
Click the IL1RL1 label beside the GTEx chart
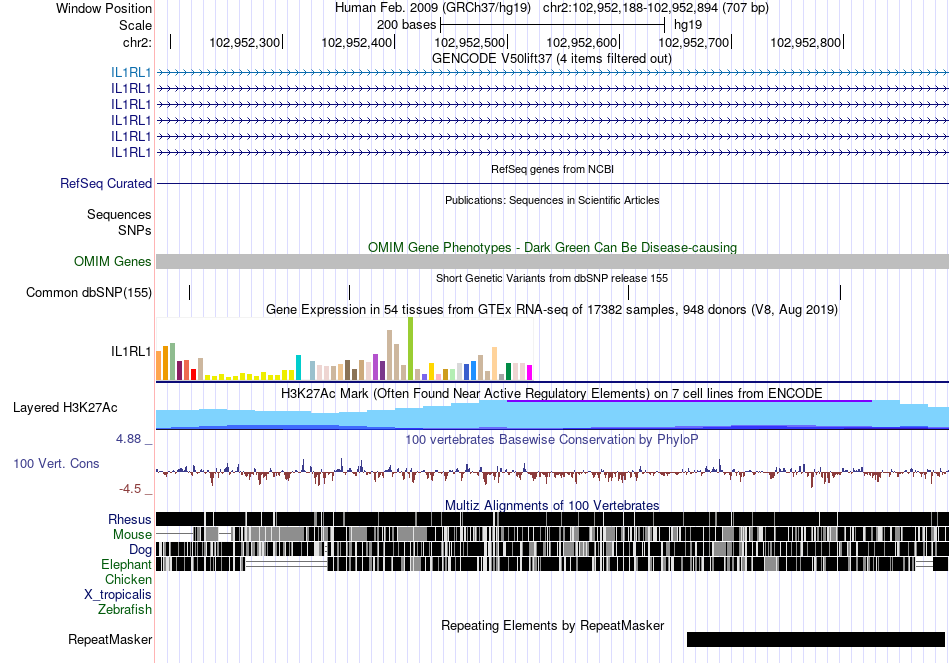tap(131, 351)
